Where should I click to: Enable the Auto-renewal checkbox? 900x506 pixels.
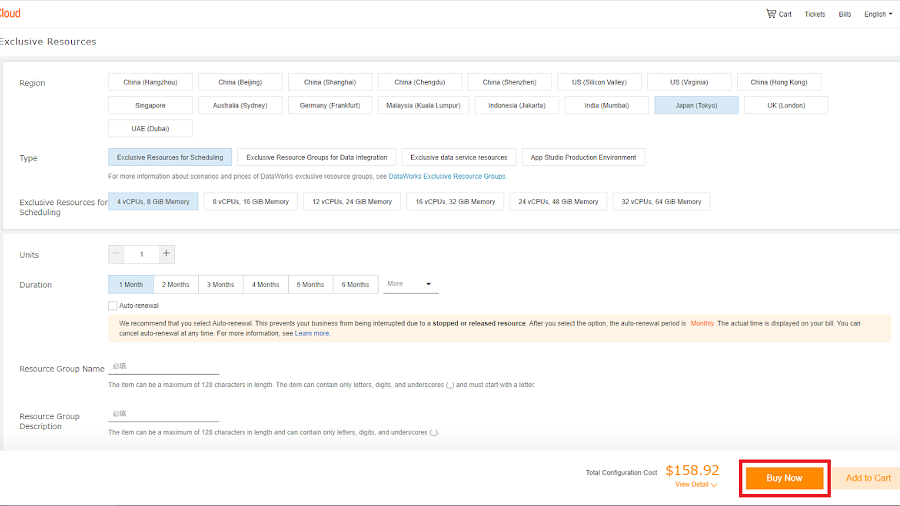(x=113, y=305)
